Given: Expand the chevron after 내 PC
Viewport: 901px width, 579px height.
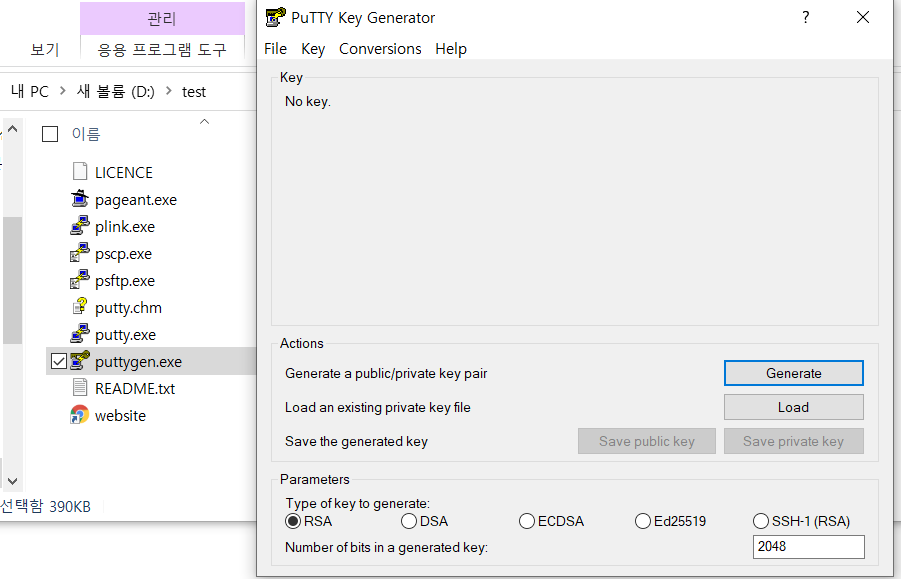Looking at the screenshot, I should pos(63,91).
